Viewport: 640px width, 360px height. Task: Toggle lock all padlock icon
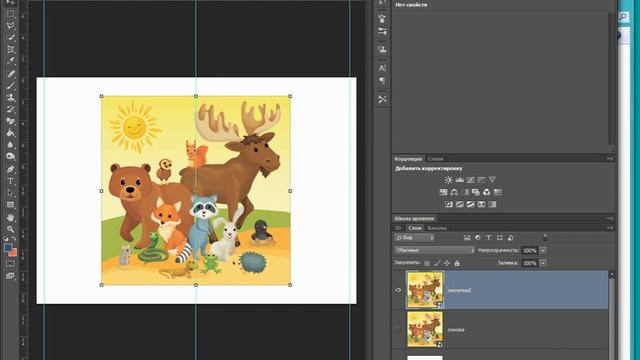tap(457, 263)
